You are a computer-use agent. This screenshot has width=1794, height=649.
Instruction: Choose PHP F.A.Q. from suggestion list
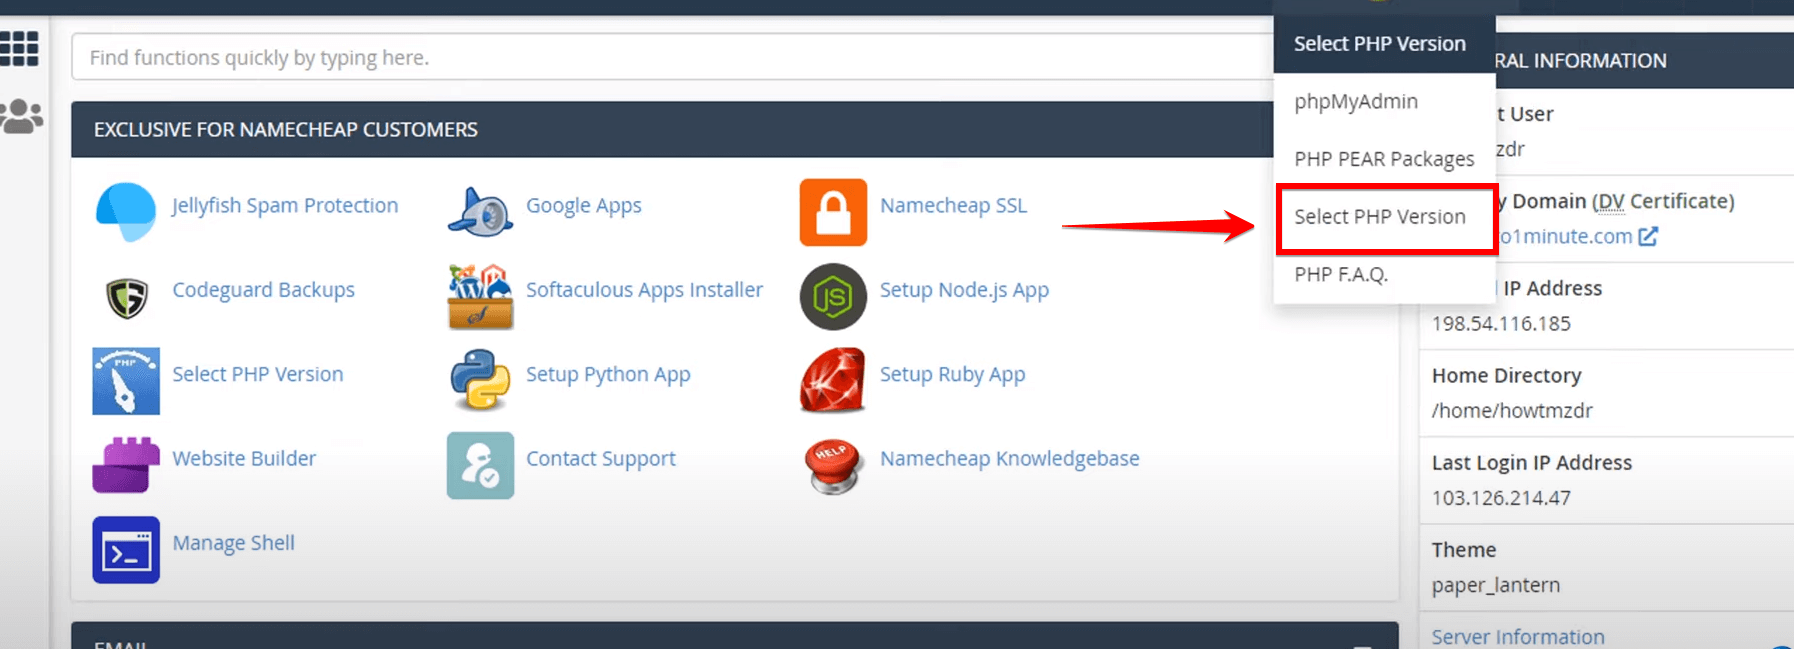[x=1340, y=274]
